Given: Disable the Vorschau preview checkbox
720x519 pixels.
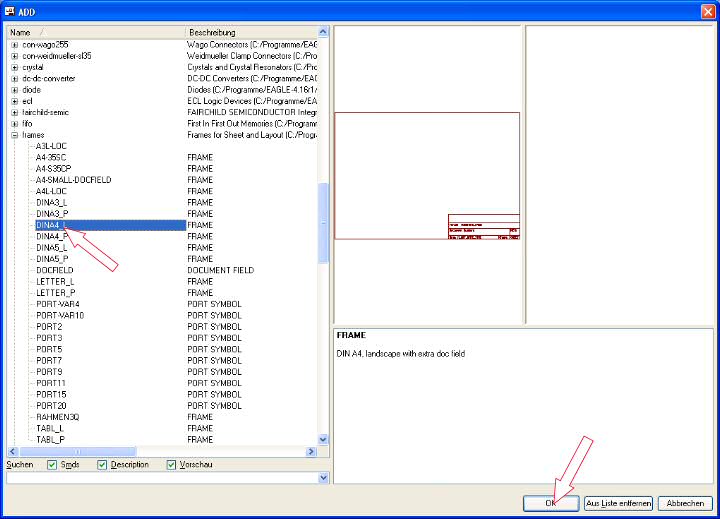Looking at the screenshot, I should pos(172,464).
